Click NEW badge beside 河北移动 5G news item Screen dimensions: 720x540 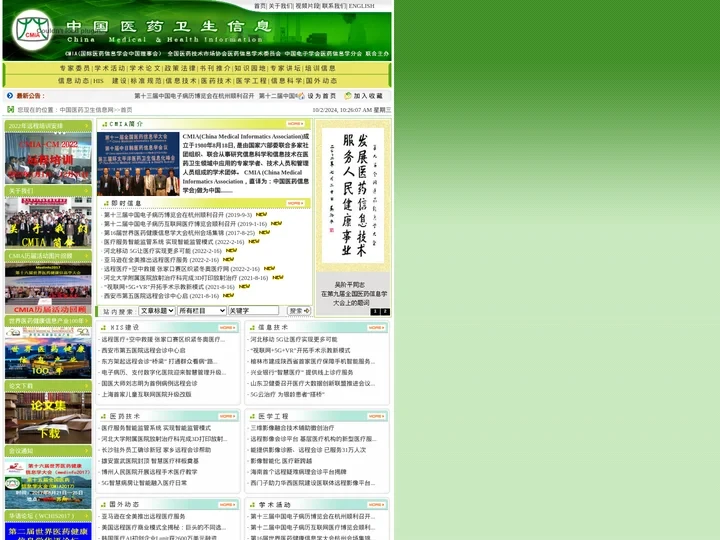231,250
